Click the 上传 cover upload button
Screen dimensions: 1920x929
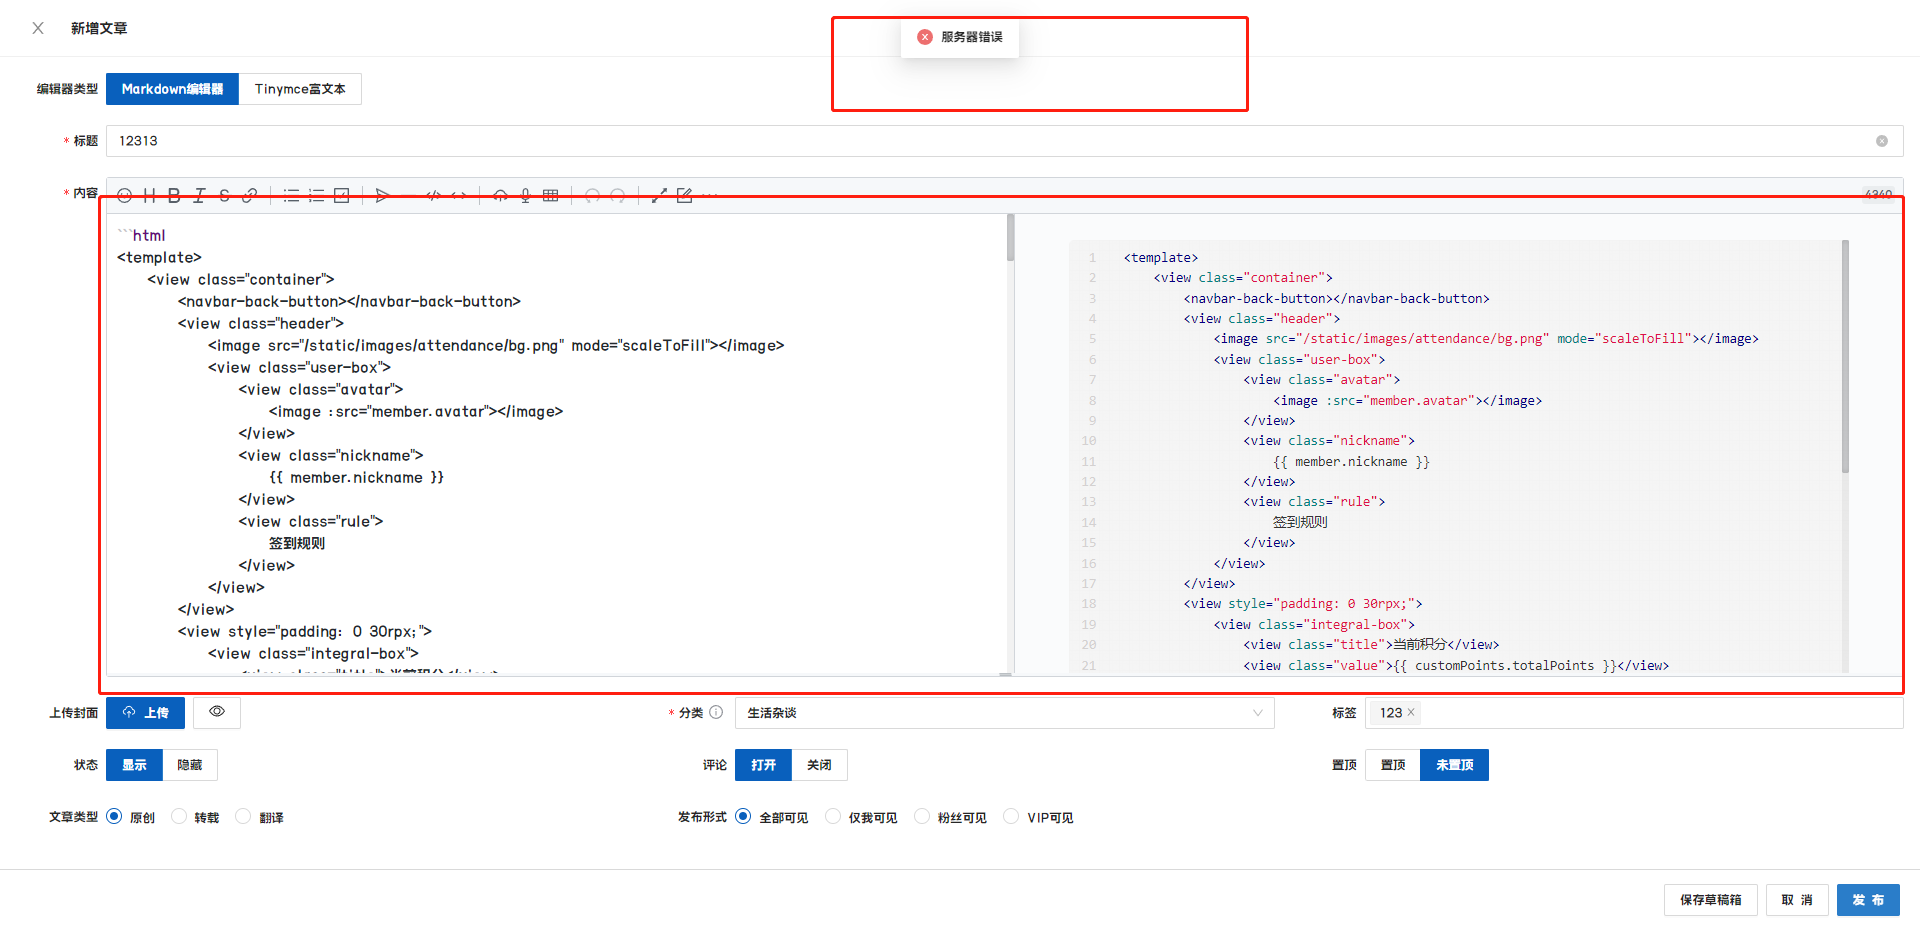click(x=145, y=712)
